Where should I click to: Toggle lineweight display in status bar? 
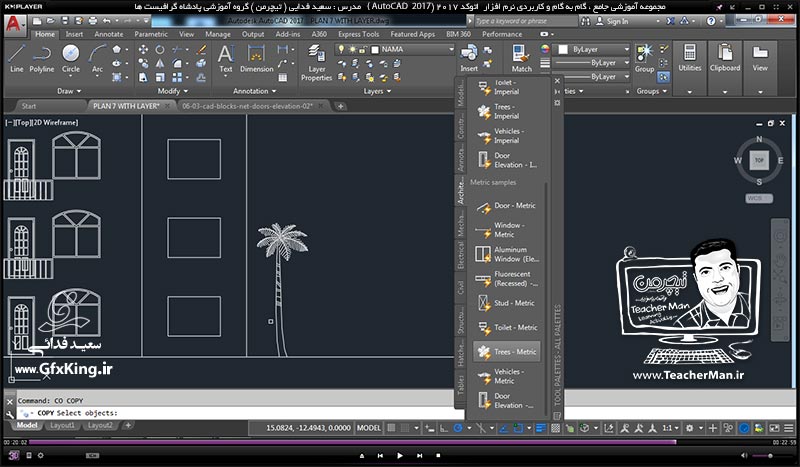coord(541,428)
